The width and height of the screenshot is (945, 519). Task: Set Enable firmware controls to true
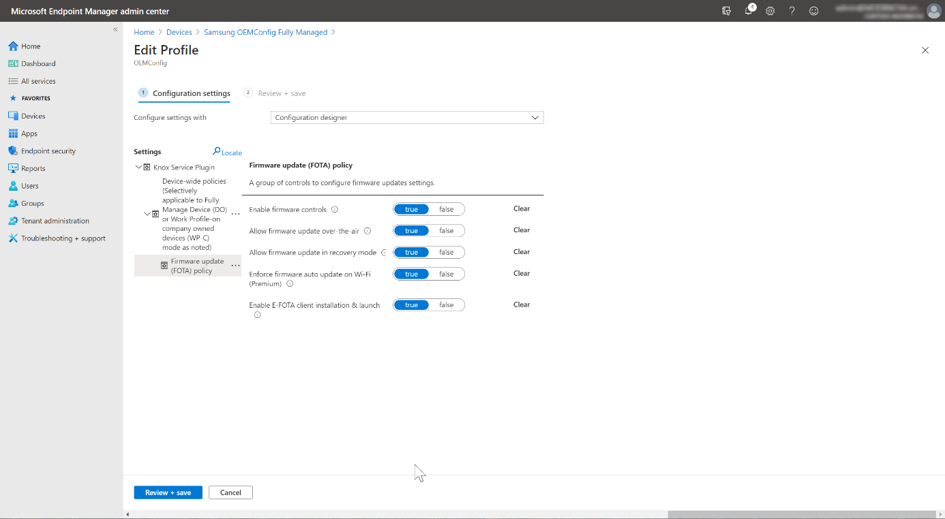[411, 209]
